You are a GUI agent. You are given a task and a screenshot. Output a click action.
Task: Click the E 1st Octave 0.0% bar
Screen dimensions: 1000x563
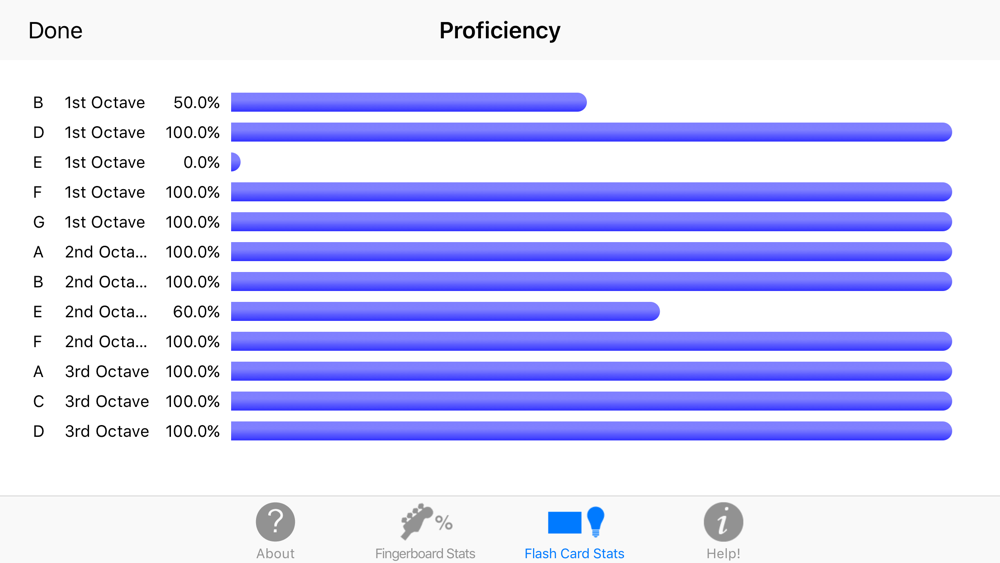coord(235,162)
